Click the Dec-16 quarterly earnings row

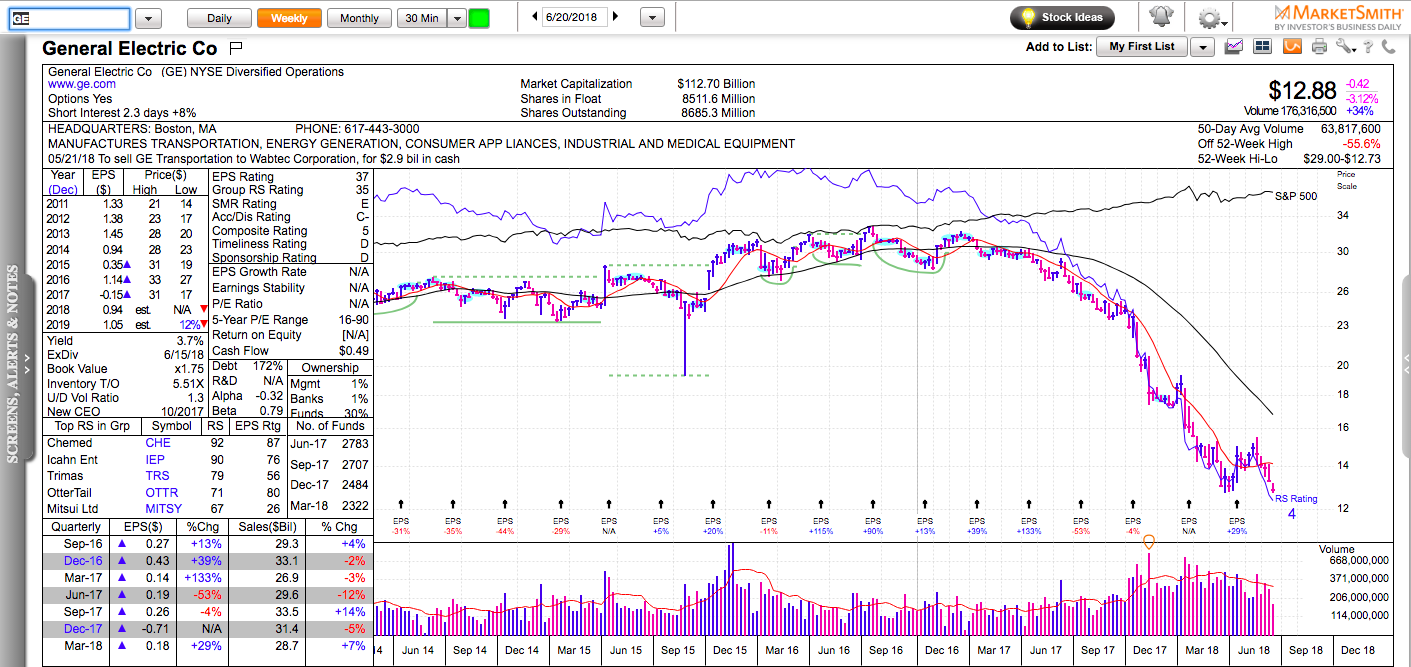[x=208, y=561]
